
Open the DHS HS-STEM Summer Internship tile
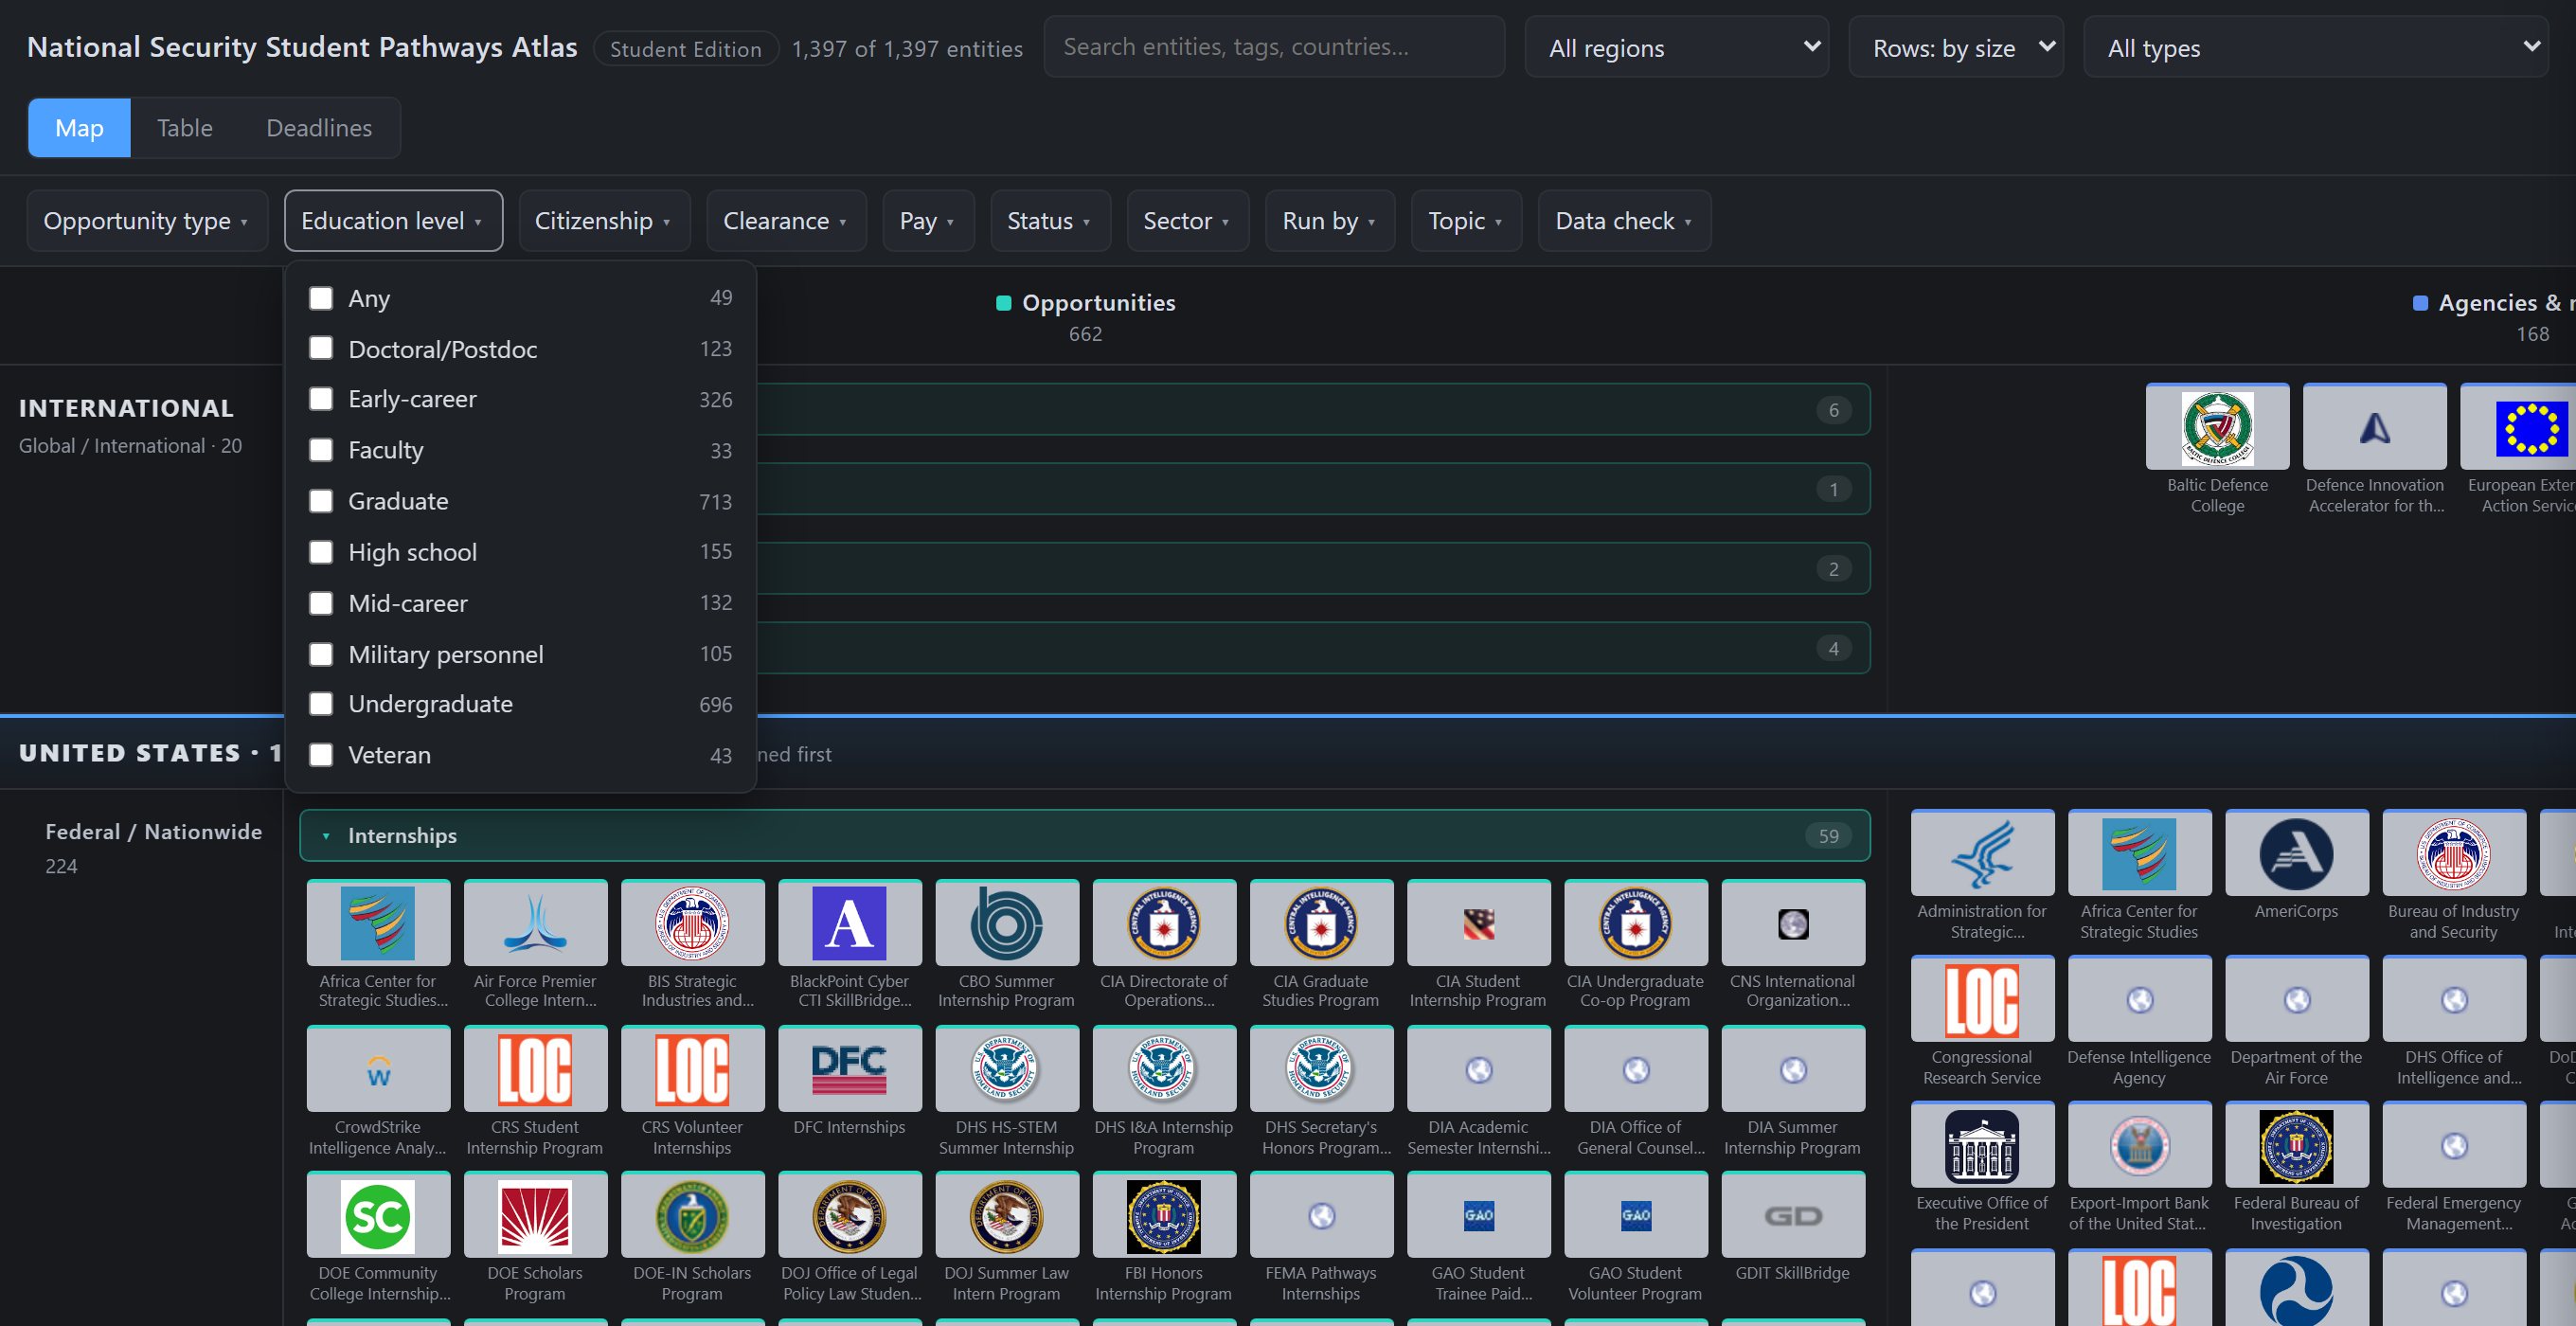pos(1006,1092)
